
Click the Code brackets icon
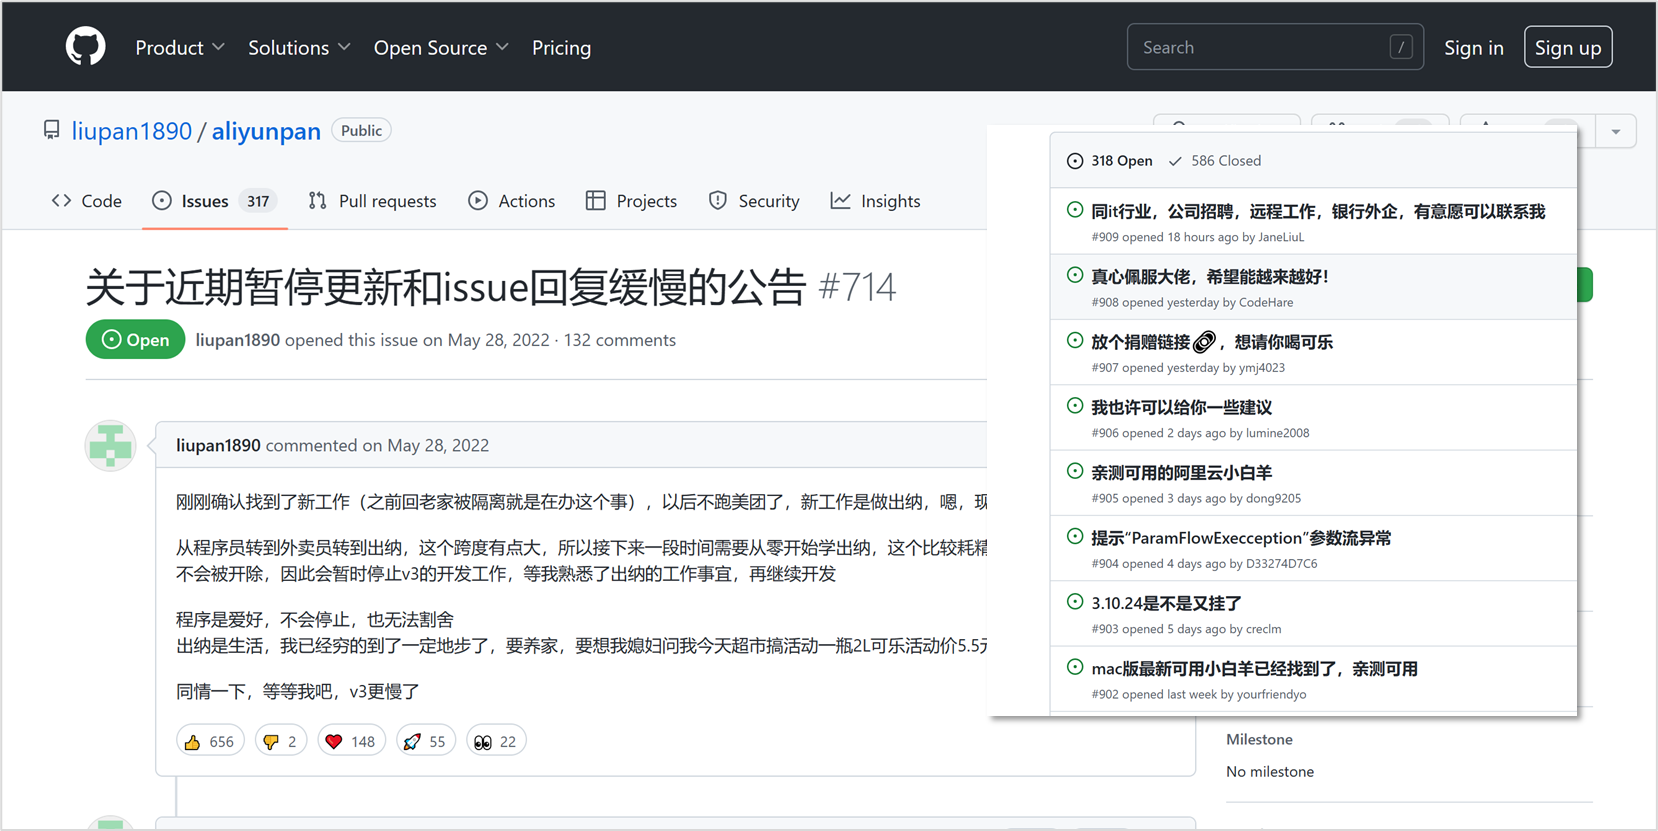pyautogui.click(x=61, y=201)
